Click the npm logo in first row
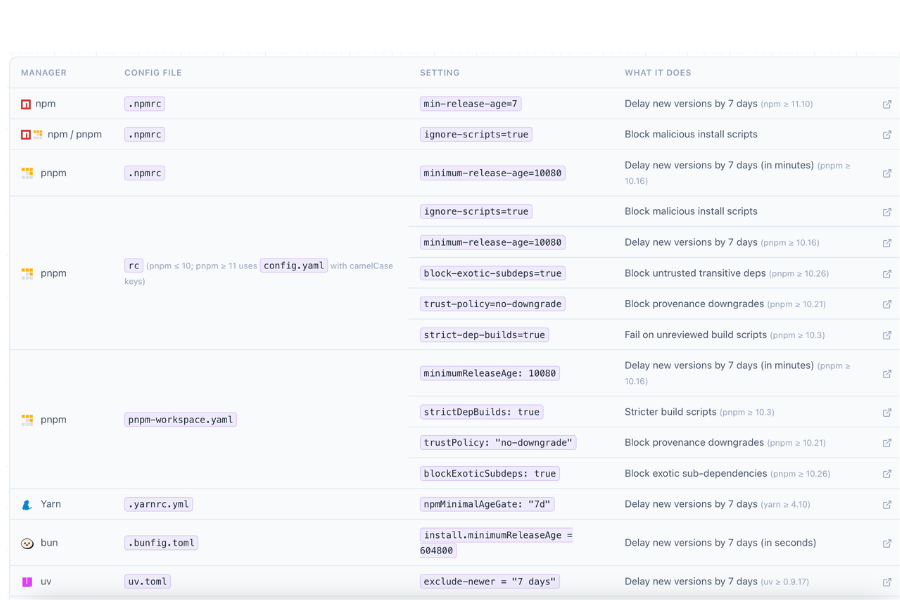Viewport: 900px width, 600px height. 26,104
